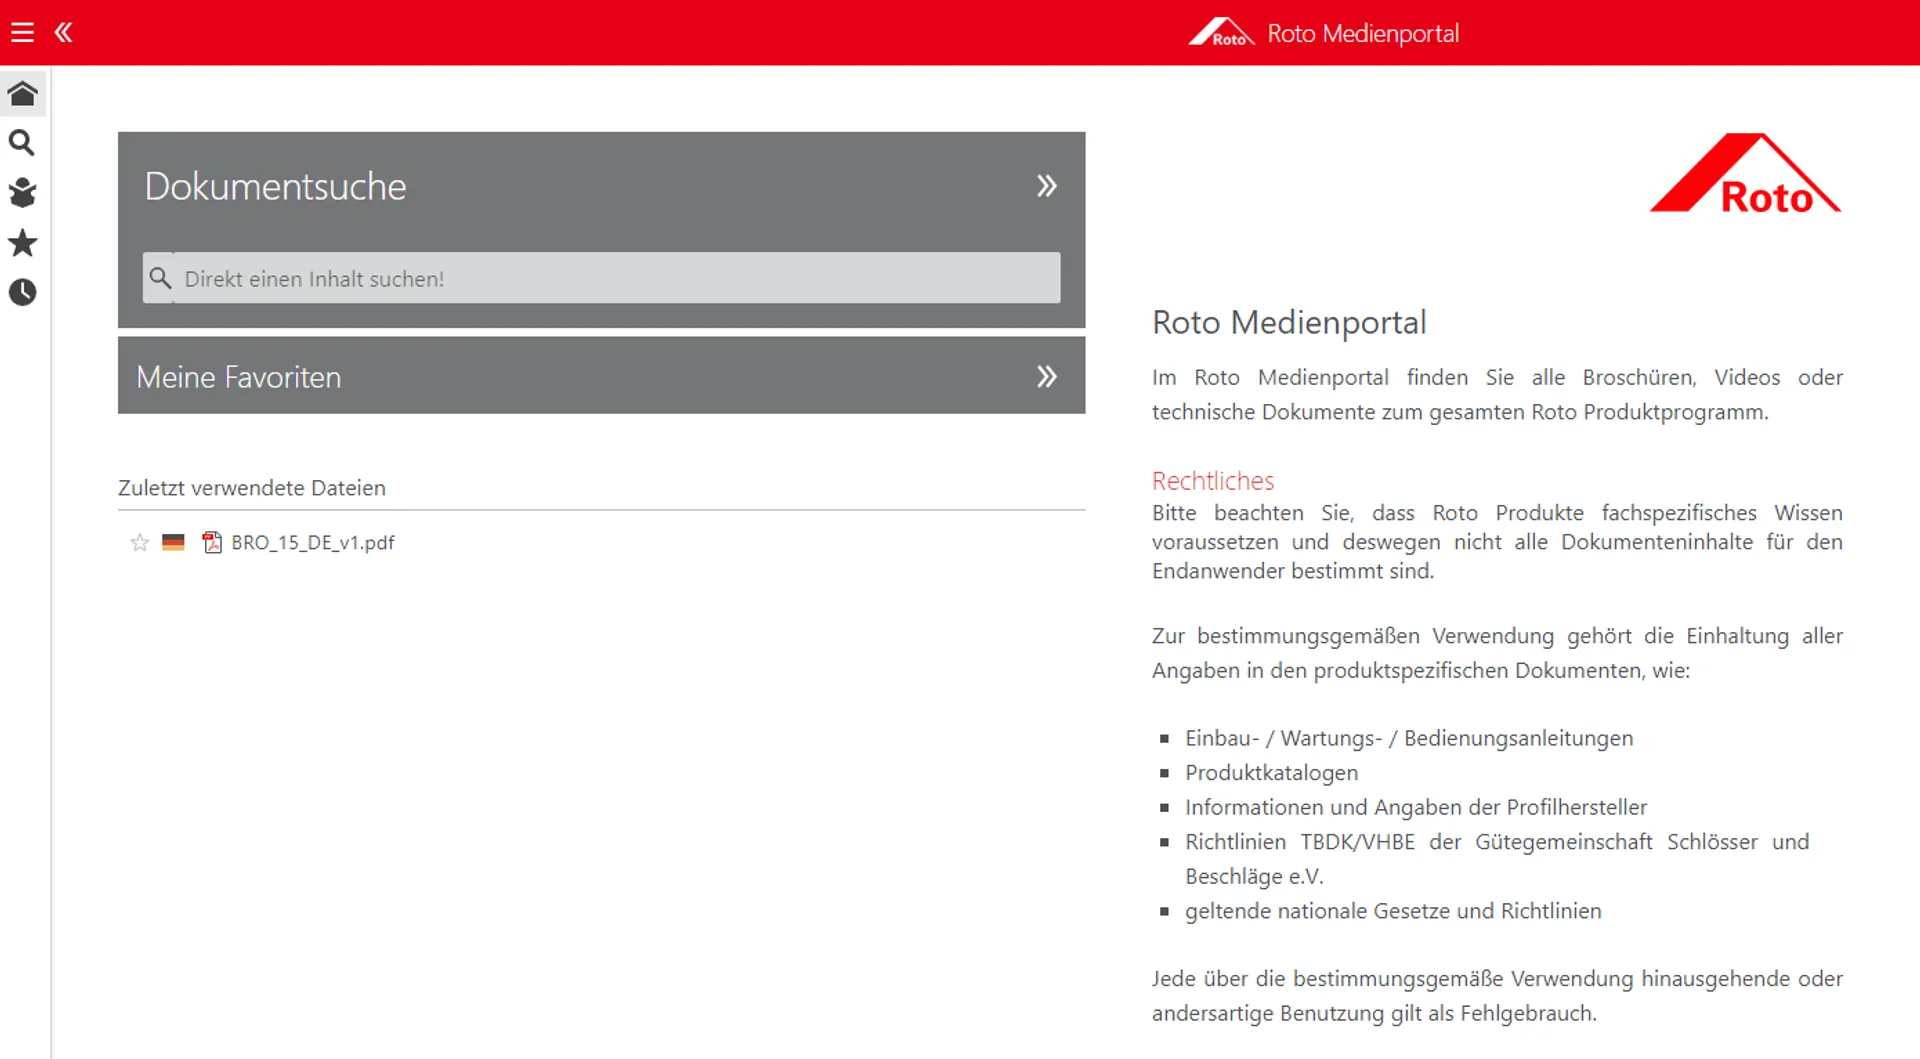
Task: Open favorites via the sidebar star icon
Action: [x=22, y=243]
